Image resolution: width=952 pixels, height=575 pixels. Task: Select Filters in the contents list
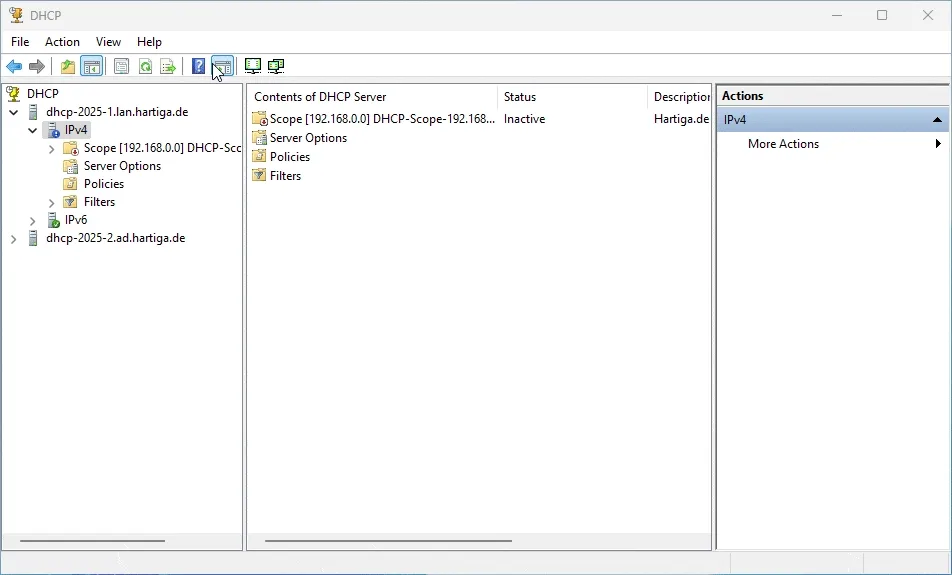click(285, 175)
